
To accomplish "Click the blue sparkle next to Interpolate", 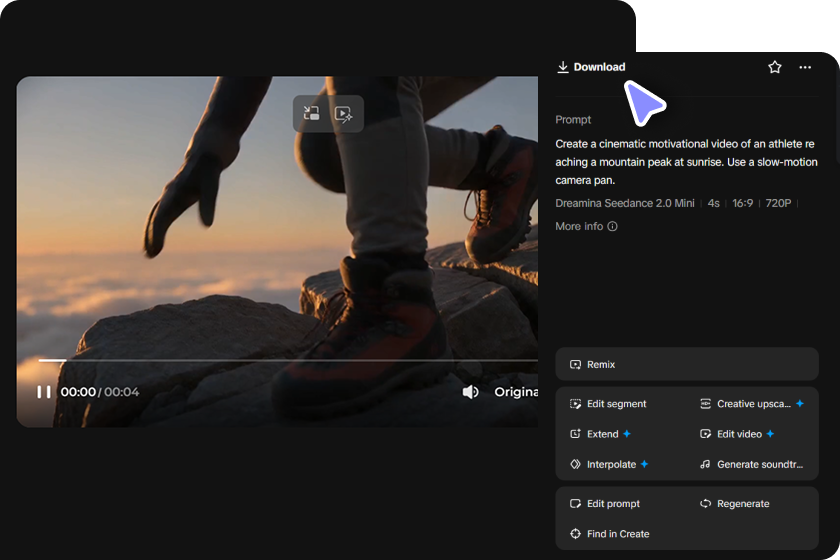I will [x=644, y=464].
